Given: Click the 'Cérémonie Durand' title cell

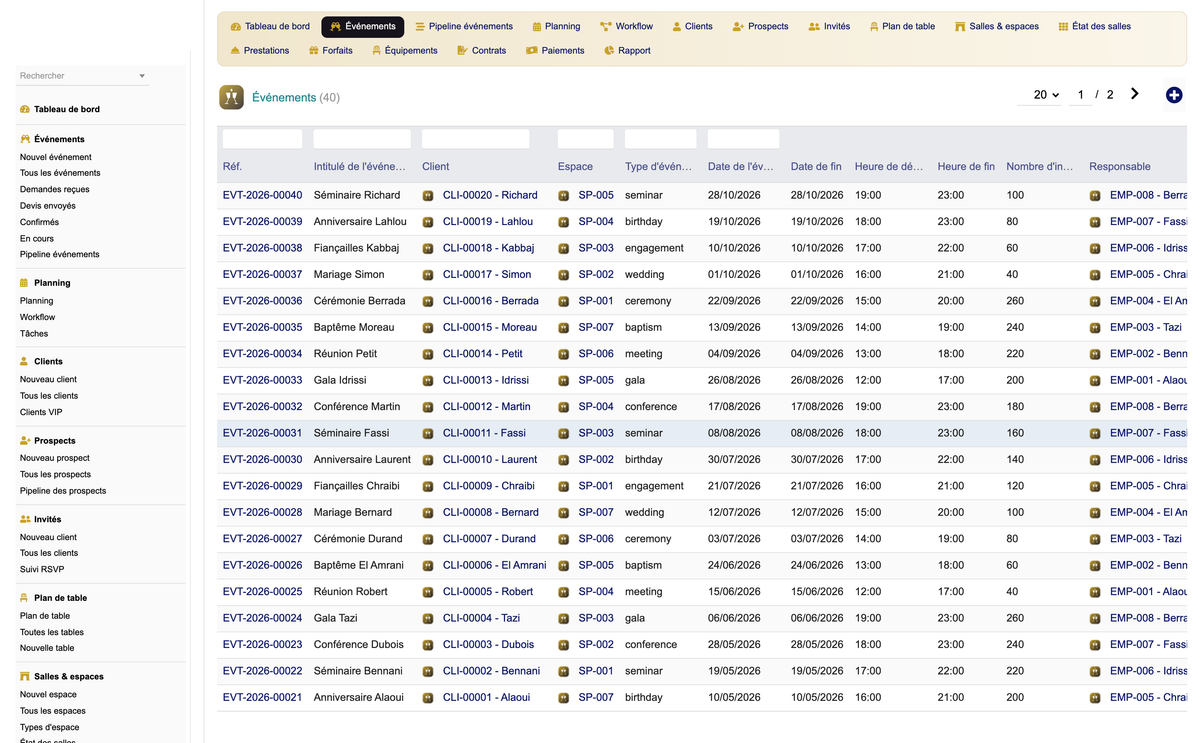Looking at the screenshot, I should coord(360,539).
